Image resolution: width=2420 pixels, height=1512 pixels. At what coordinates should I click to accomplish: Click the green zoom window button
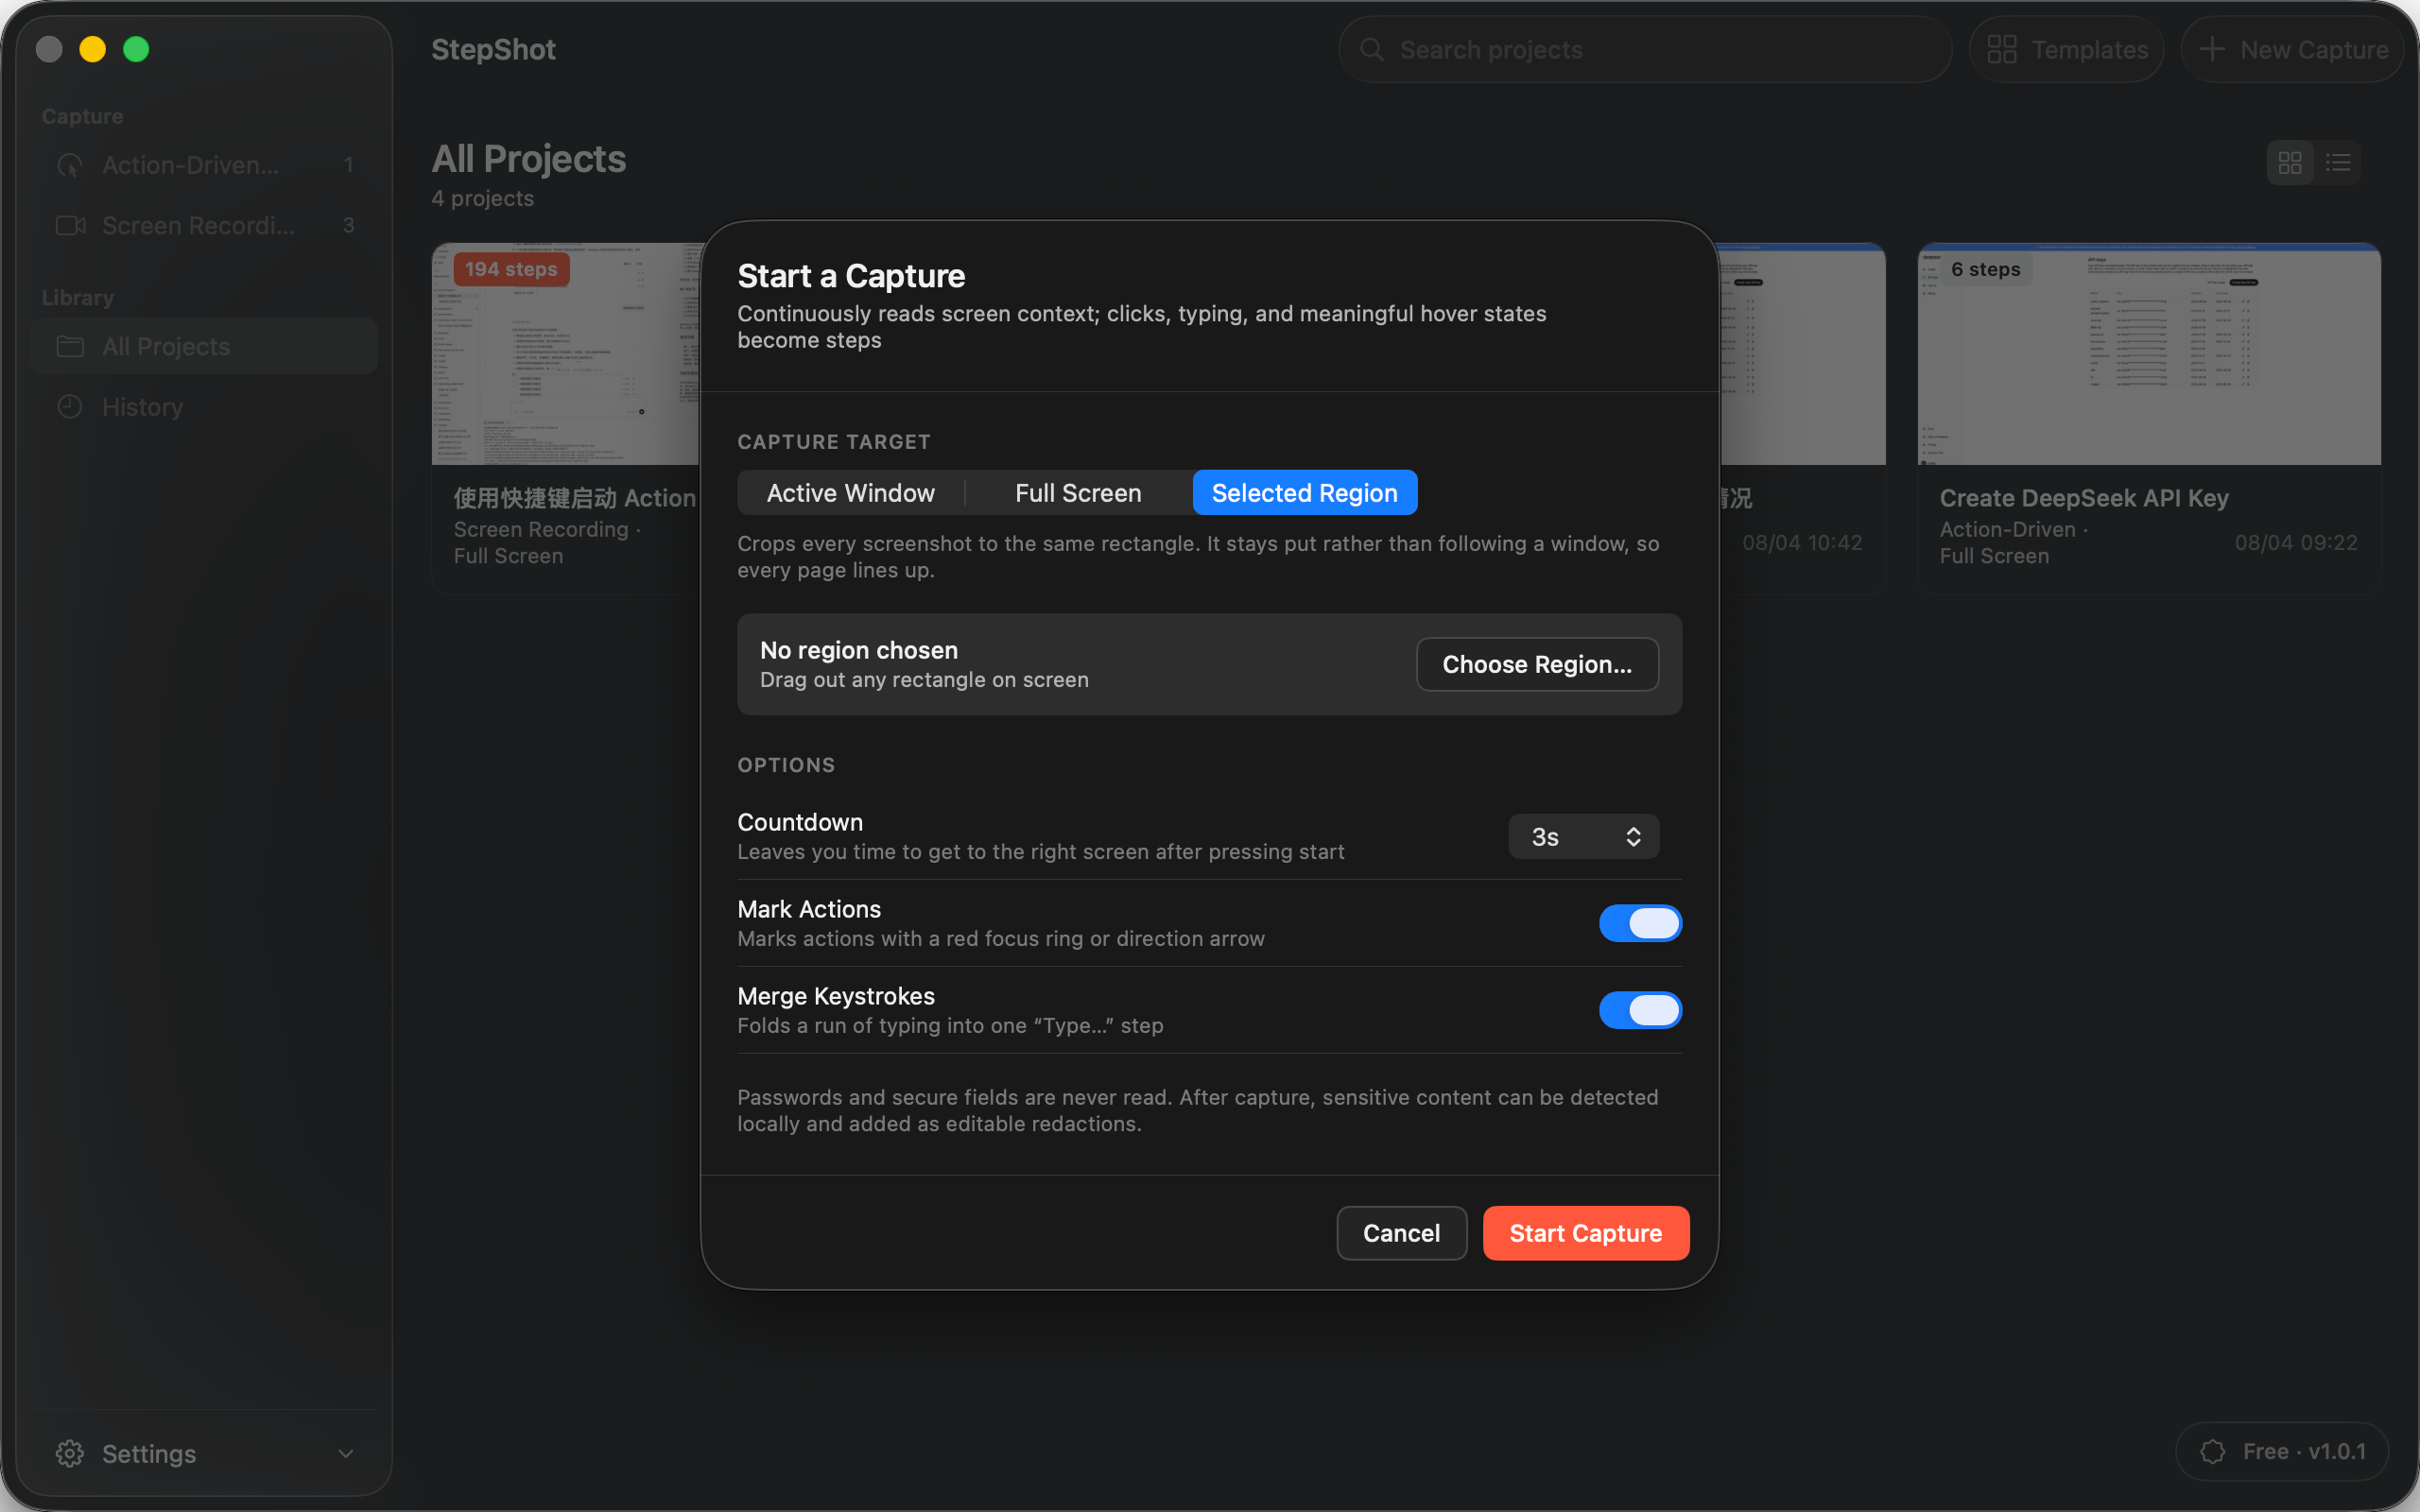136,49
